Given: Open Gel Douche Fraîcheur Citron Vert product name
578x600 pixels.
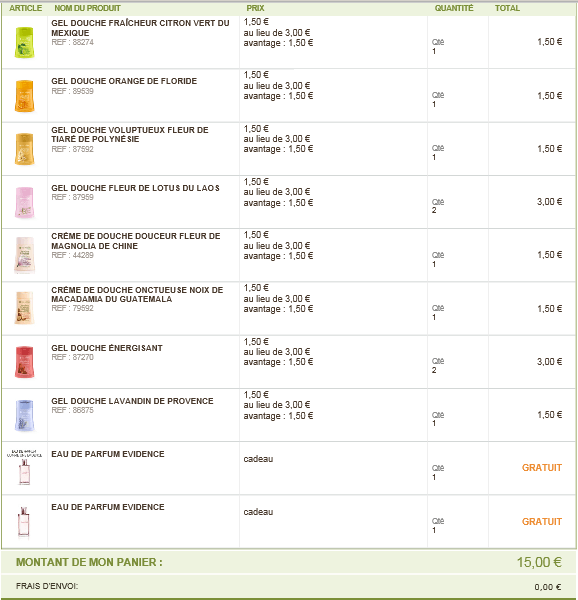Looking at the screenshot, I should click(140, 28).
